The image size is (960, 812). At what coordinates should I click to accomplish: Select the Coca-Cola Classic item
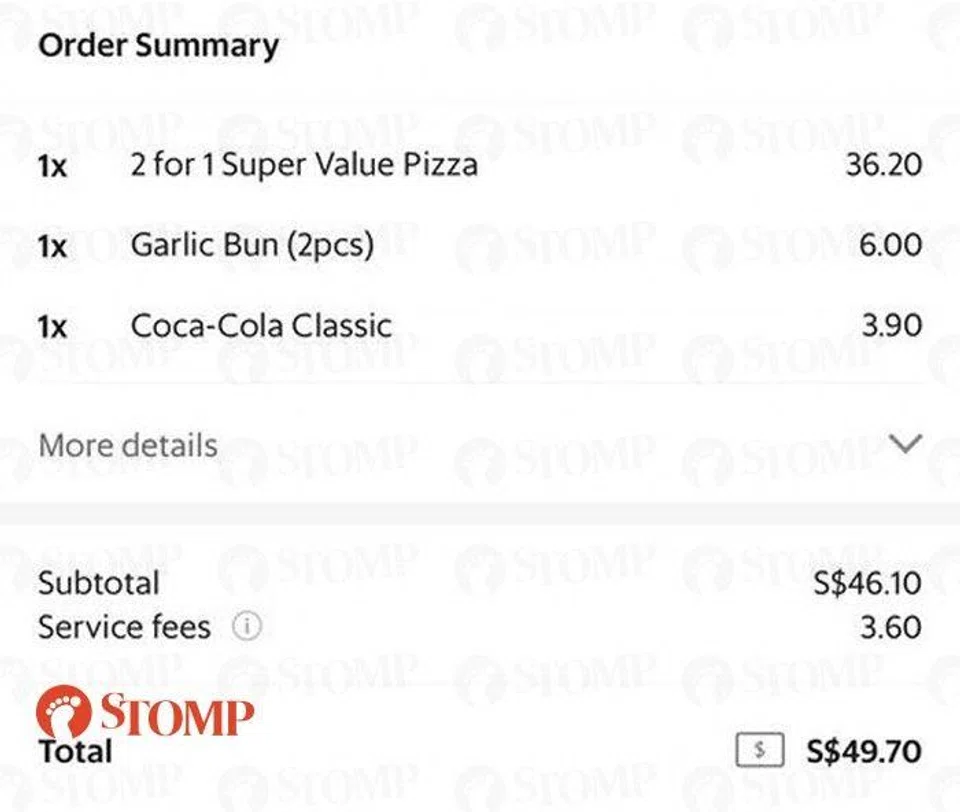pyautogui.click(x=261, y=325)
